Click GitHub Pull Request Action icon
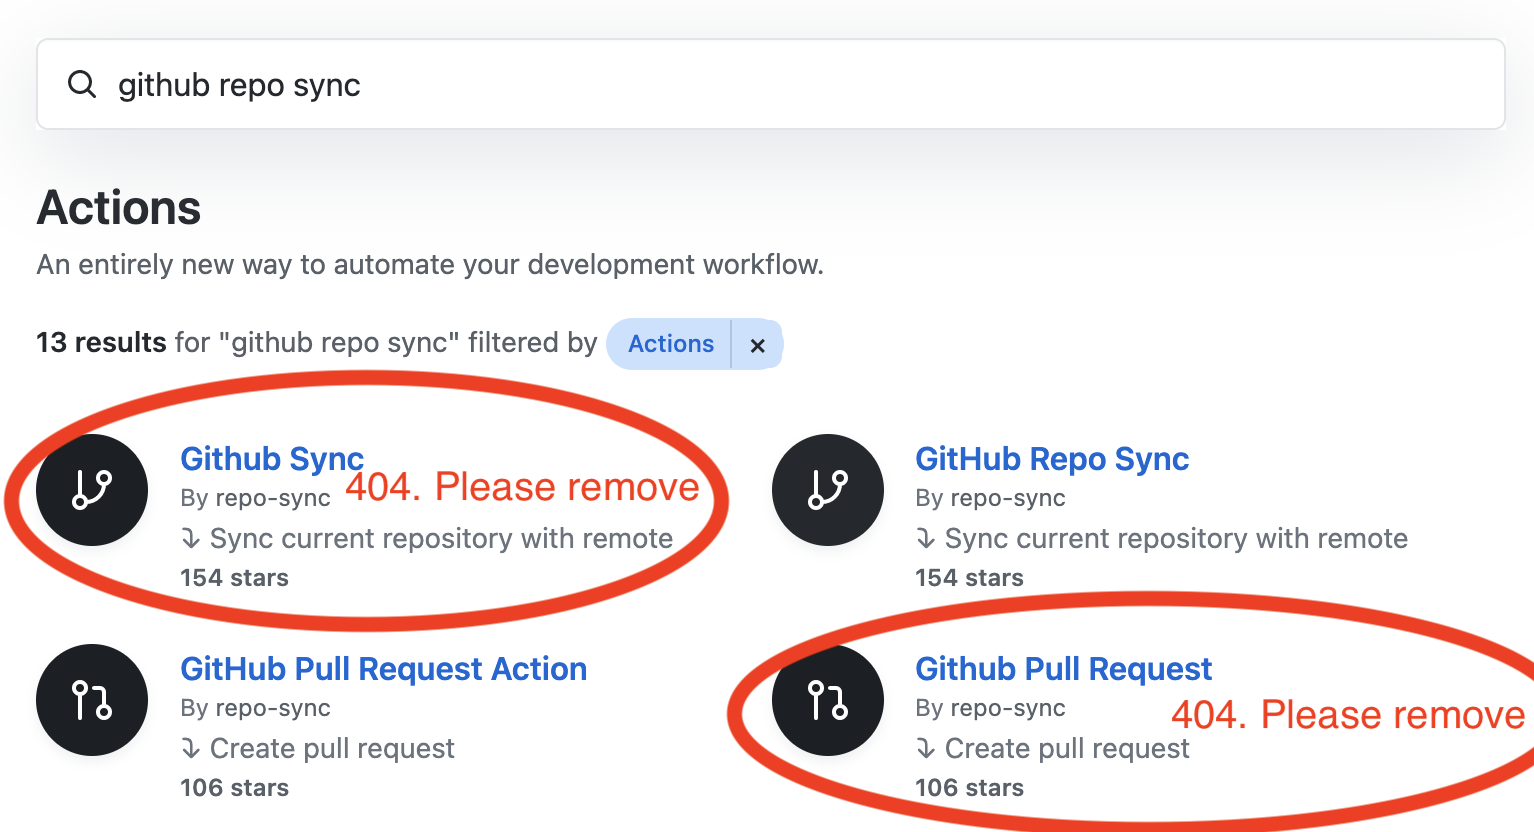Image resolution: width=1534 pixels, height=832 pixels. [x=92, y=700]
